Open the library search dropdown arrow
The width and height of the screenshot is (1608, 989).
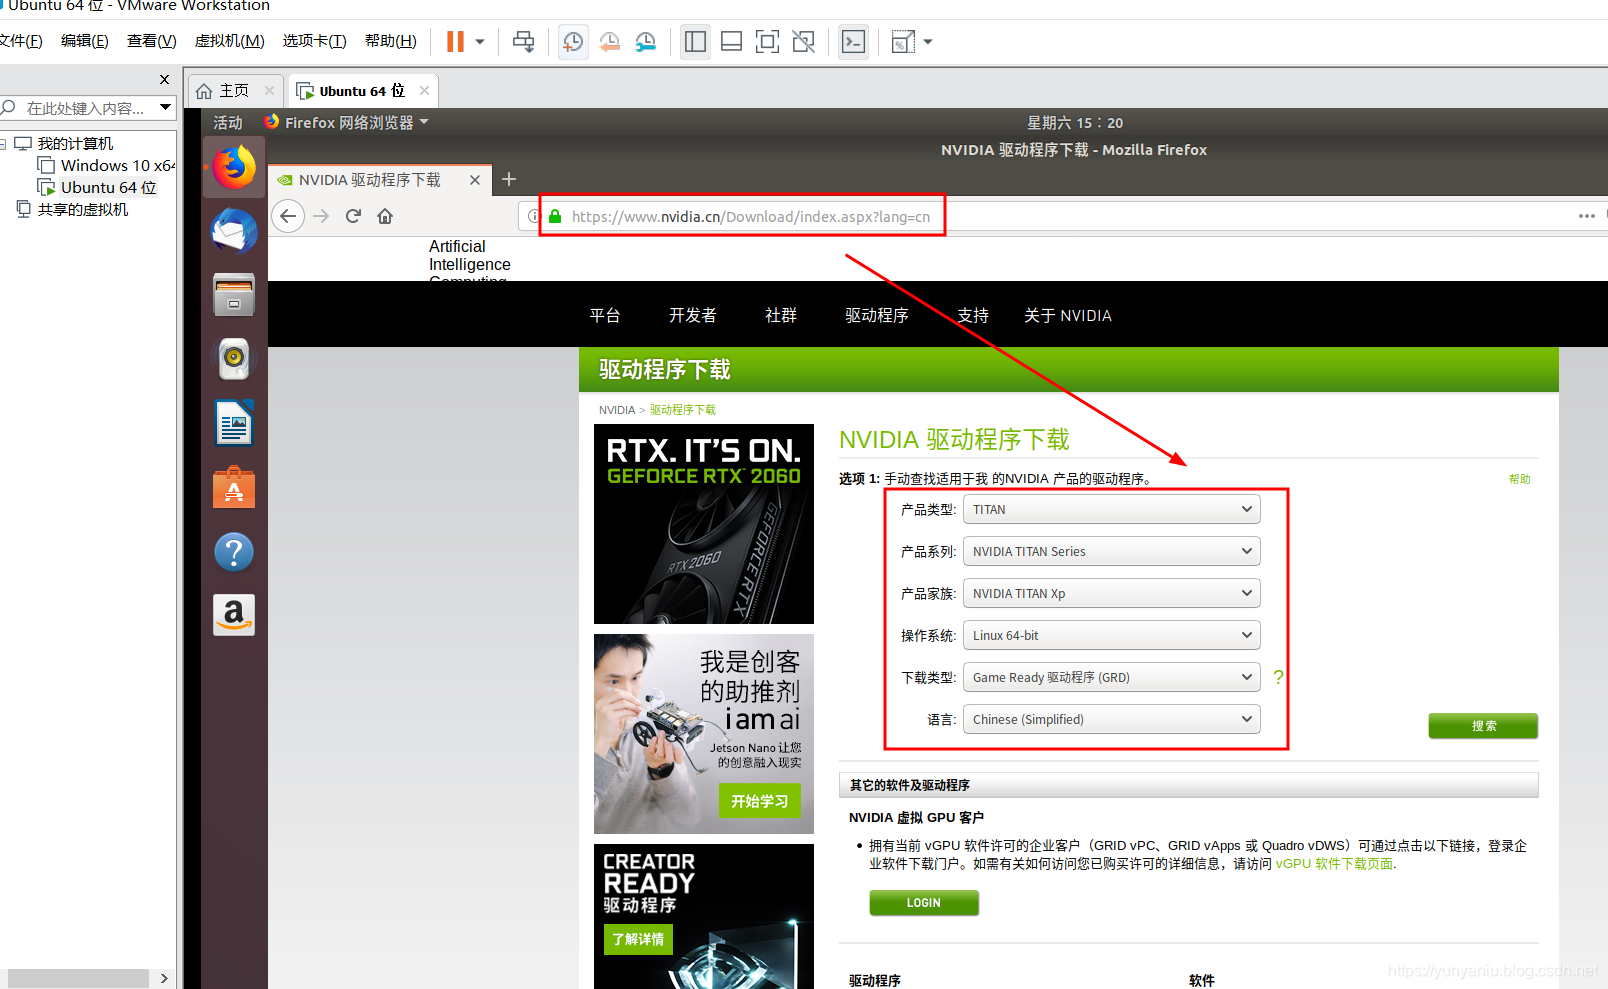[x=165, y=107]
